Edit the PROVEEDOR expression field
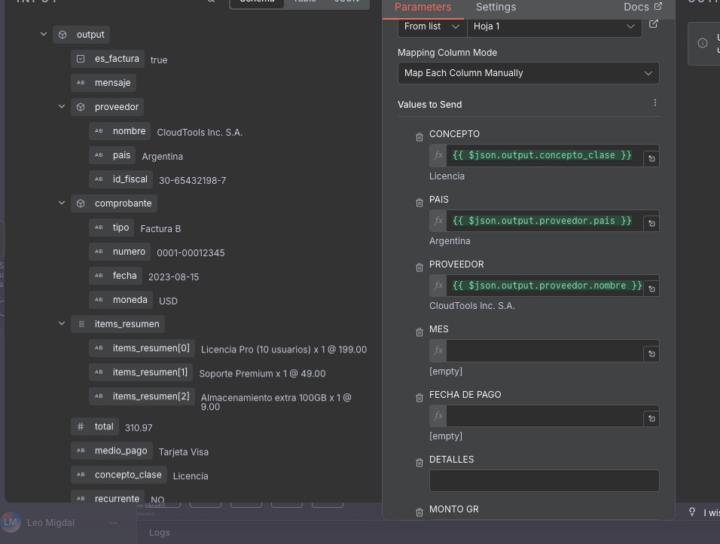Screen dimensions: 720x544 pyautogui.click(x=545, y=286)
